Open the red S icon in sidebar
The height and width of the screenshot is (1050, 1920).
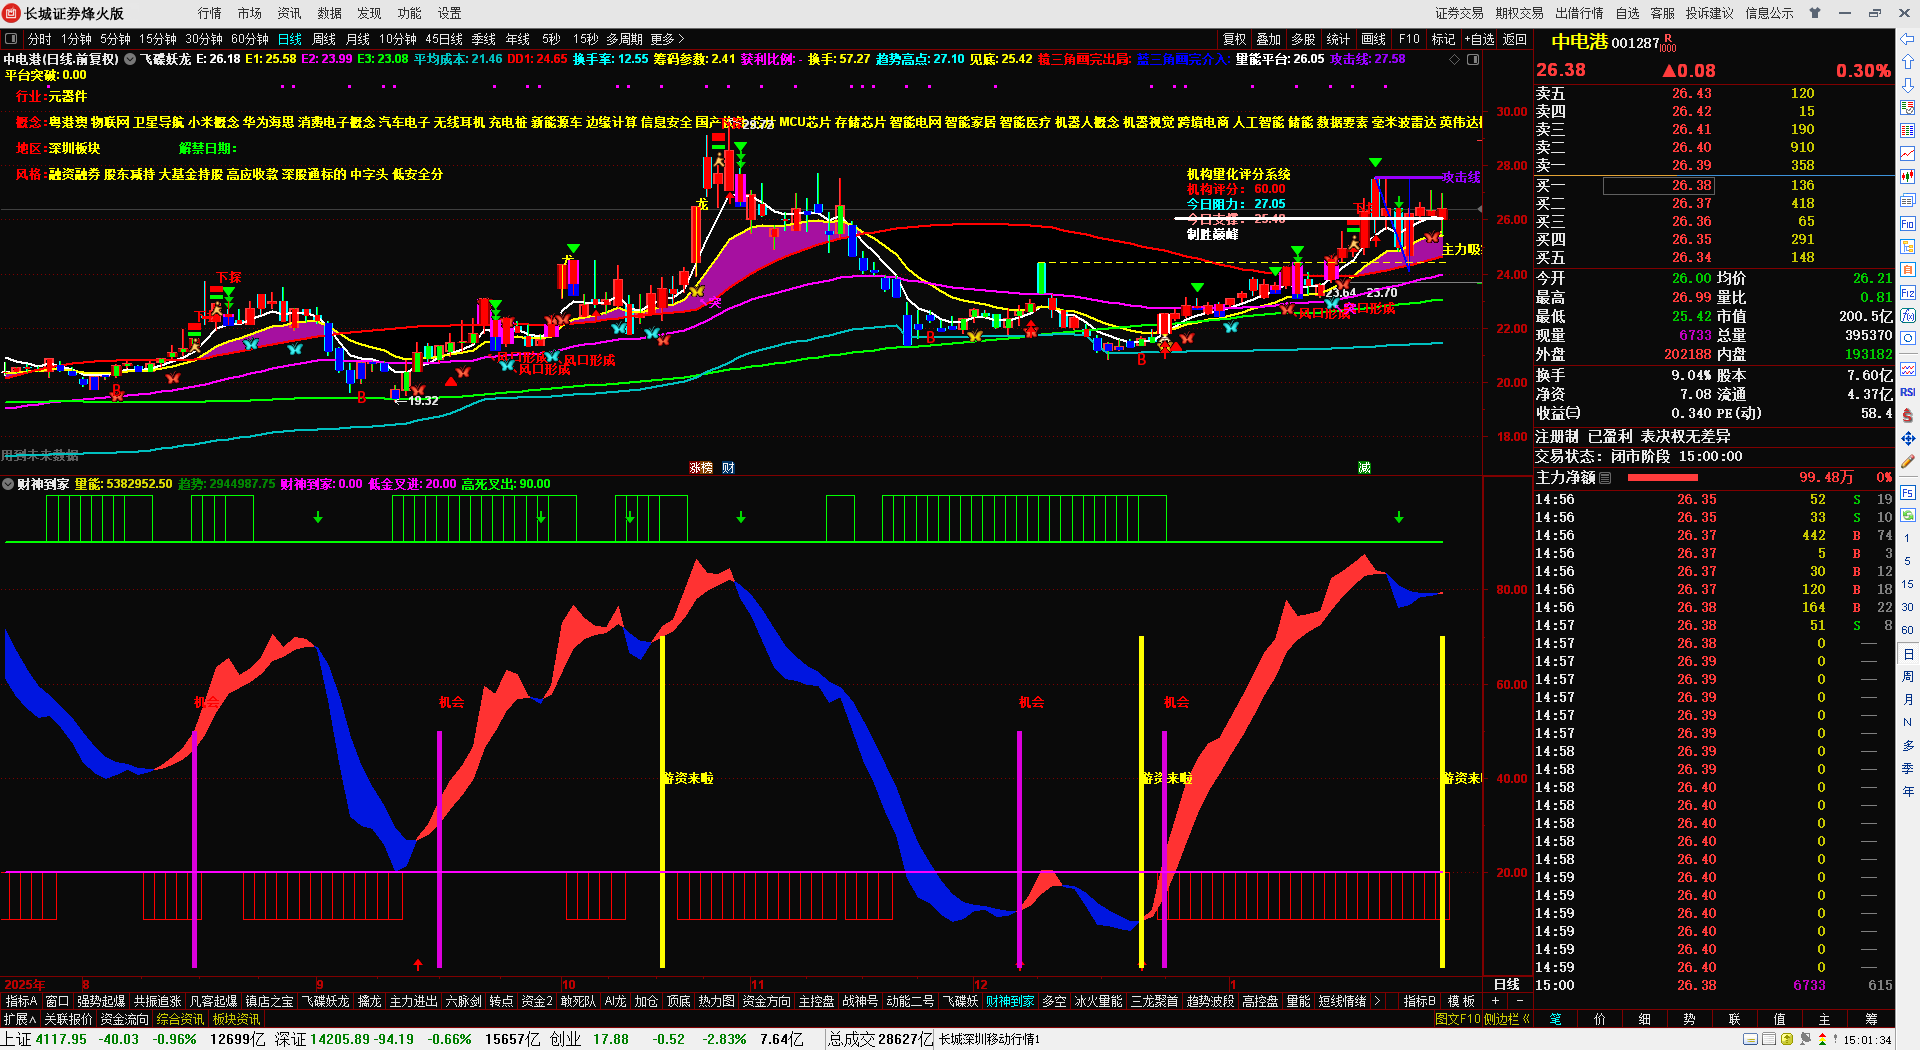[x=1908, y=415]
